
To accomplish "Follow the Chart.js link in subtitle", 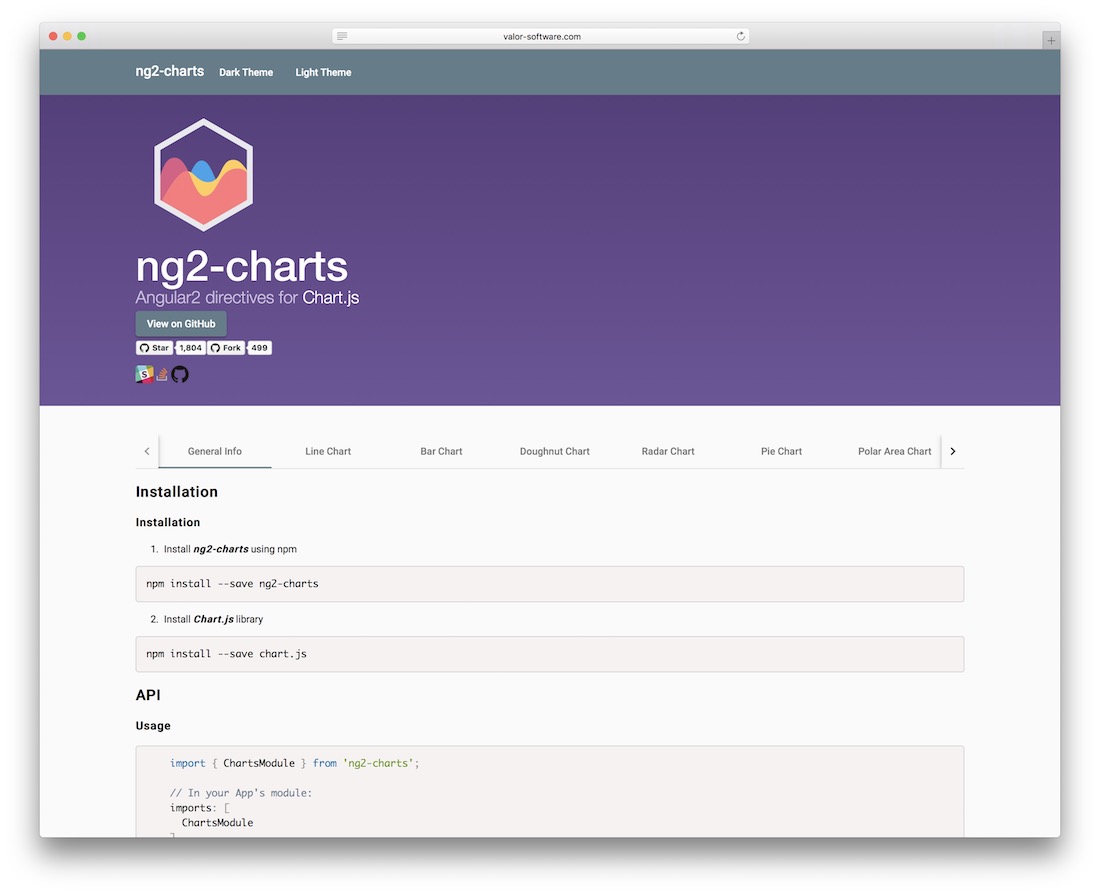I will tap(330, 298).
